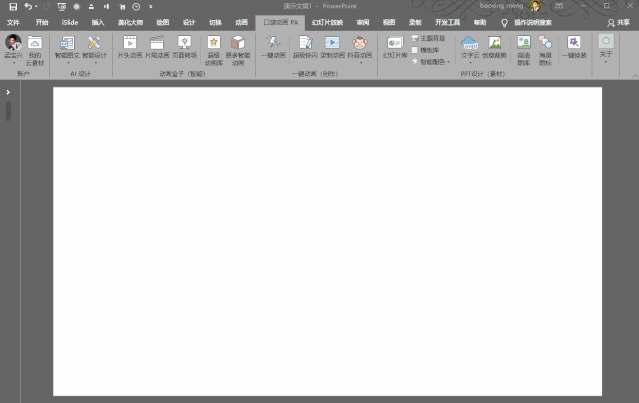Click the 共享 share button
This screenshot has width=639, height=403.
pyautogui.click(x=618, y=22)
